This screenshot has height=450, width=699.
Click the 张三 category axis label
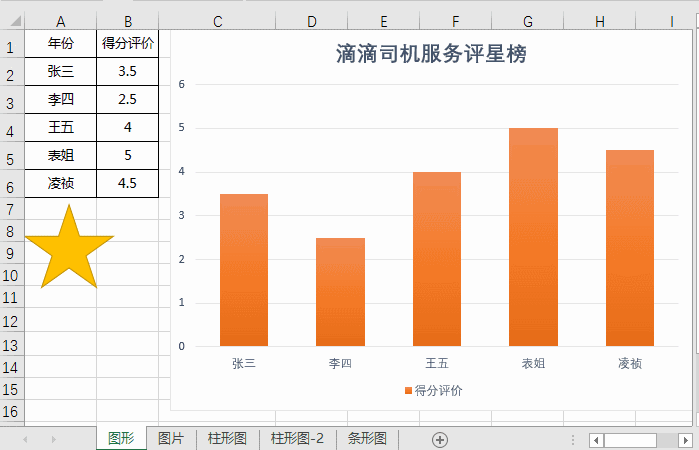click(x=244, y=363)
